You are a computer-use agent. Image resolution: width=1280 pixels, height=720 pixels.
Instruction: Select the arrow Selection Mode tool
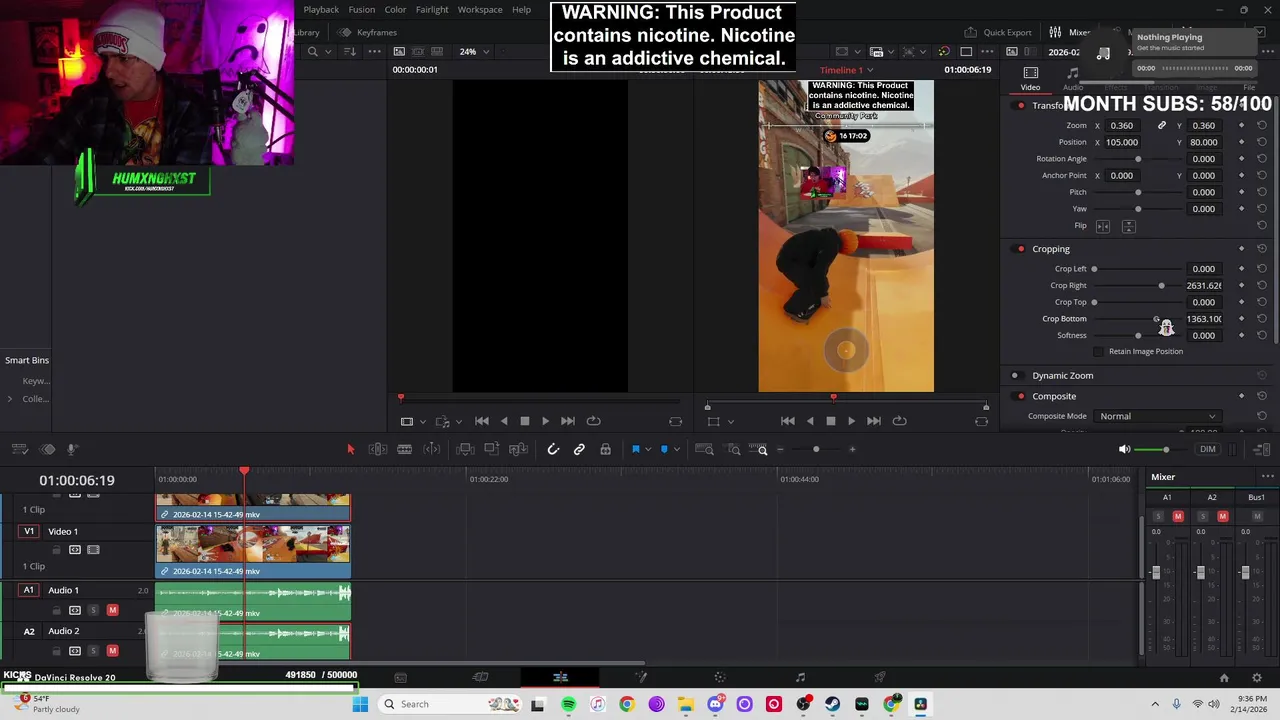coord(350,449)
